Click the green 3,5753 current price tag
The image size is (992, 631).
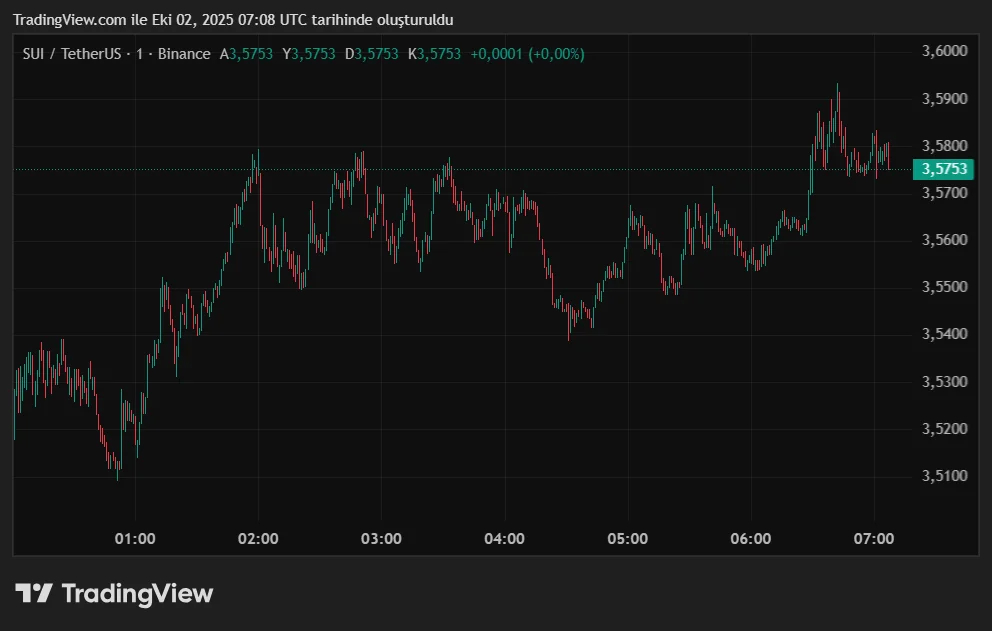[x=944, y=169]
